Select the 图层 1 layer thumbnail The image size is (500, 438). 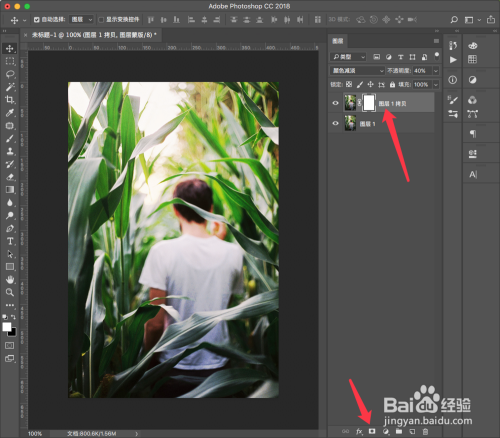350,123
